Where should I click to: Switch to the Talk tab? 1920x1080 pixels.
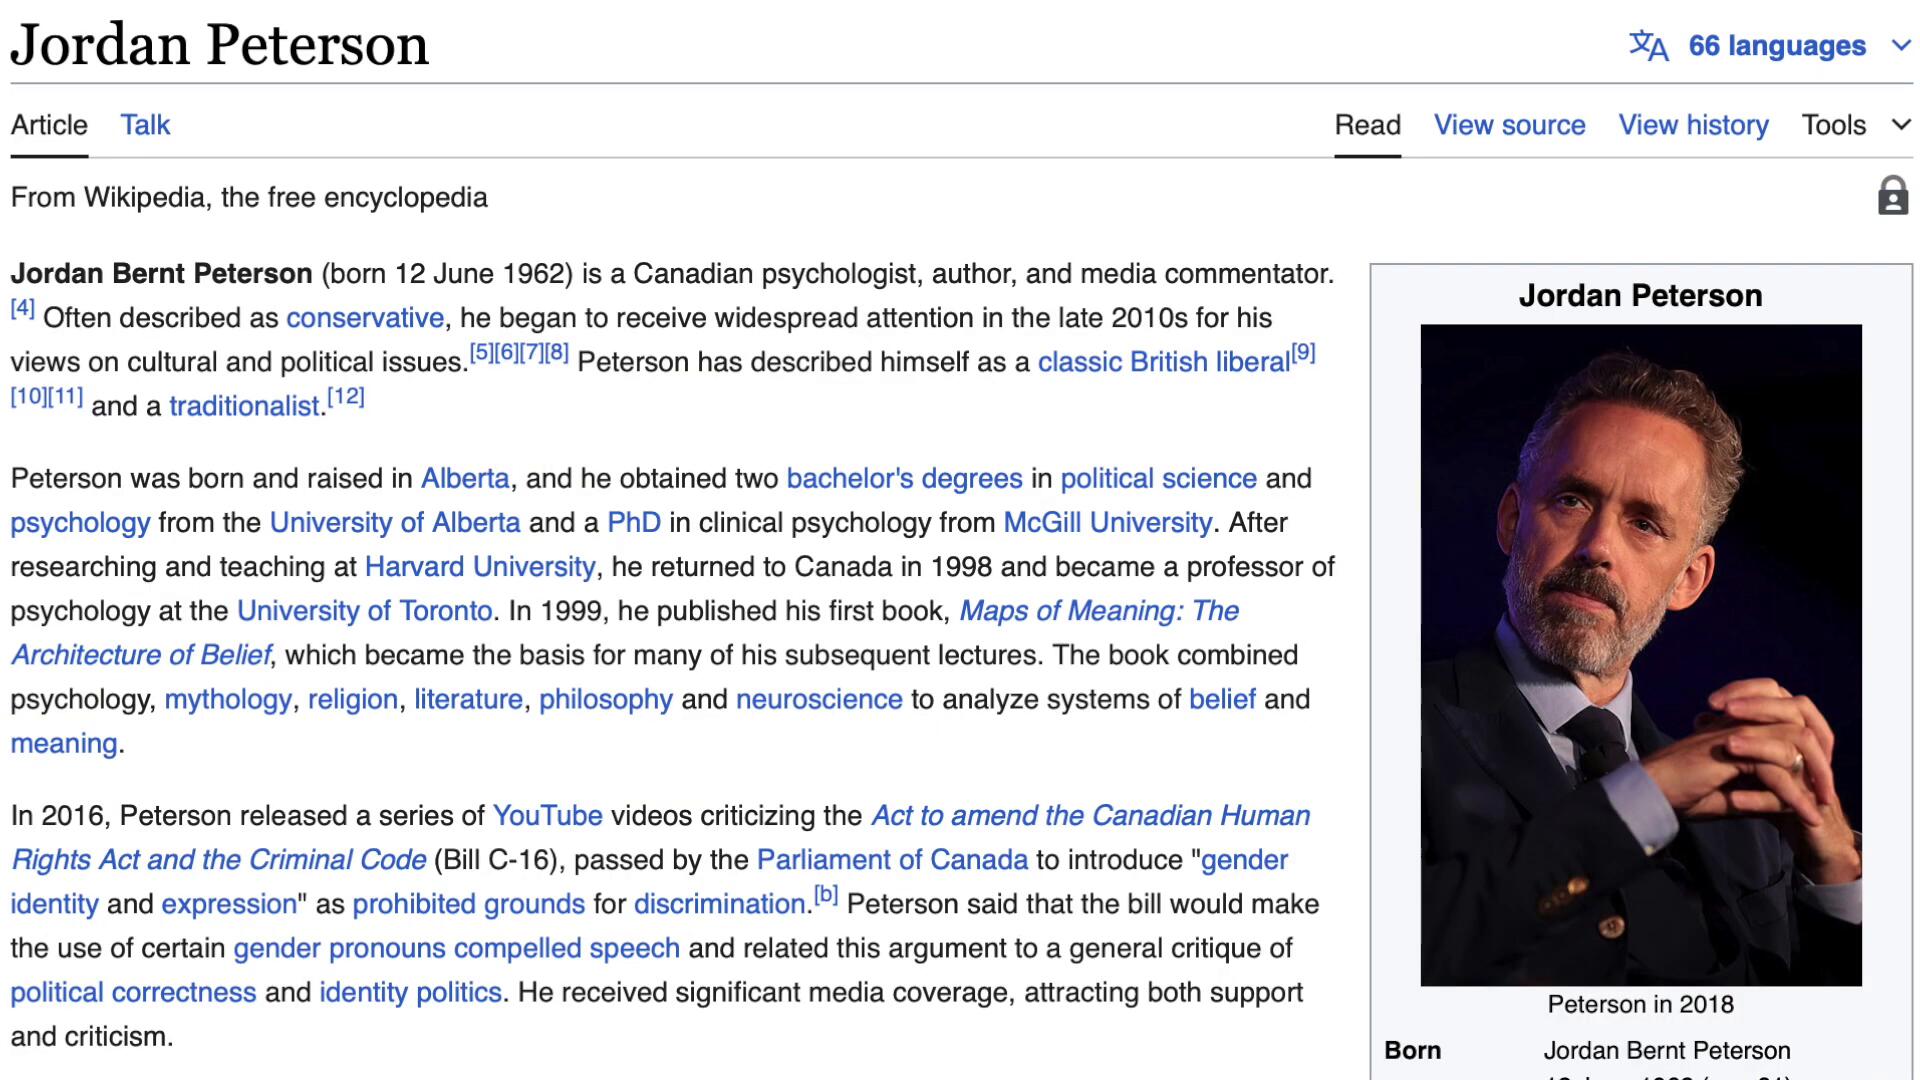[x=145, y=125]
